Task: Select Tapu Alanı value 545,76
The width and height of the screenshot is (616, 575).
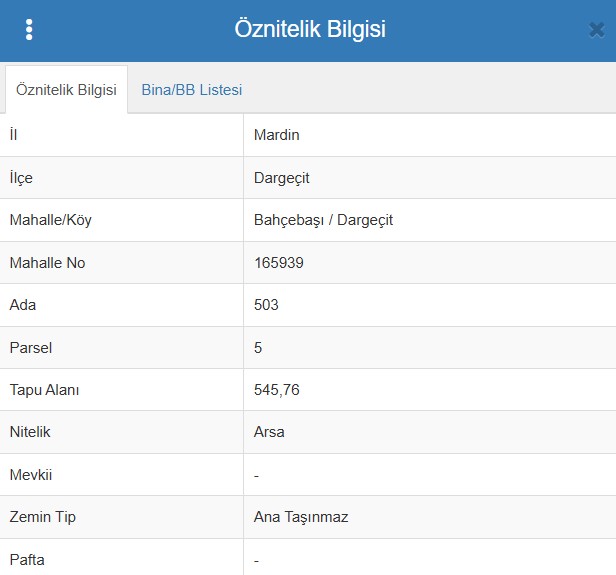Action: 277,390
